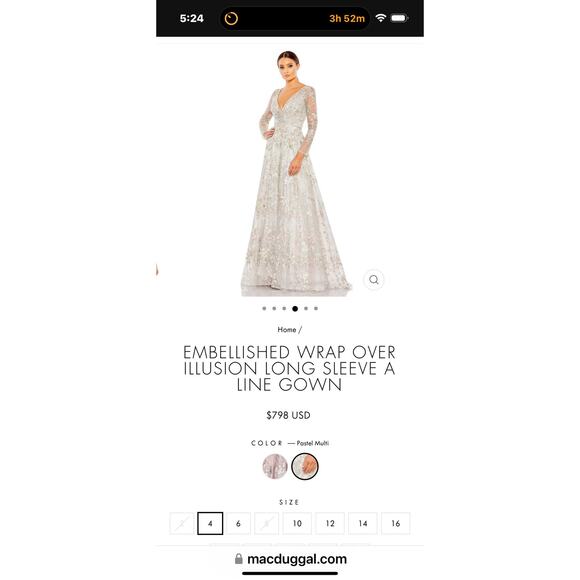This screenshot has height=580, width=580.
Task: Tap the magnifier zoom icon on product image
Action: 374,280
